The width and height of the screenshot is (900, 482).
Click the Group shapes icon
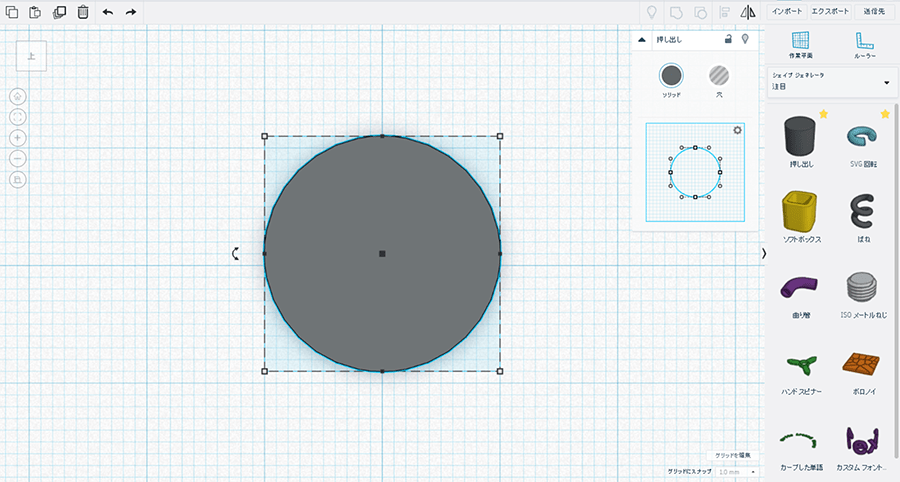click(676, 12)
